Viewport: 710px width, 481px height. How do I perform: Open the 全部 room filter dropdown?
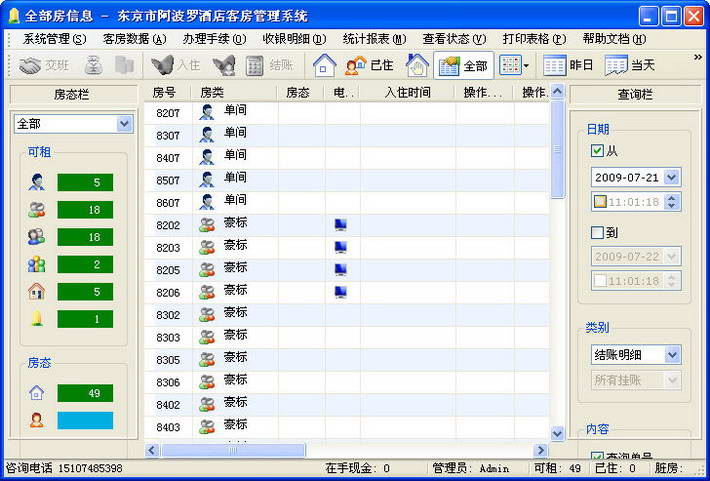tap(124, 124)
